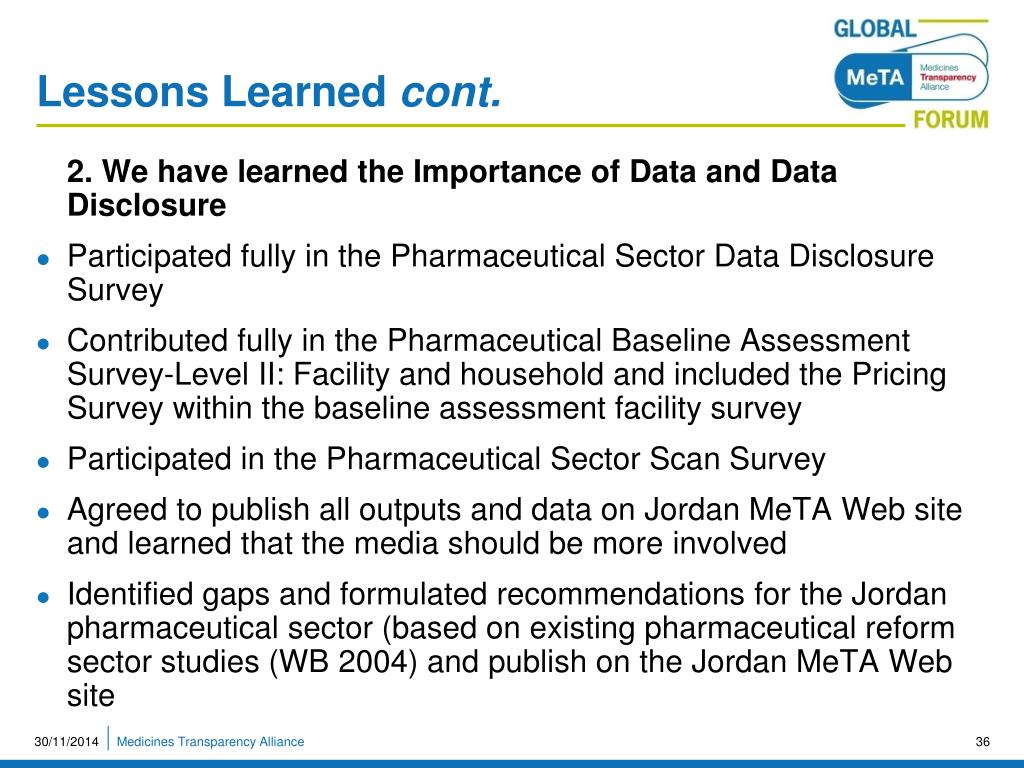Click the Pharmaceutical Sector Data Disclosure Survey line
Viewport: 1024px width, 768px height.
tap(500, 273)
